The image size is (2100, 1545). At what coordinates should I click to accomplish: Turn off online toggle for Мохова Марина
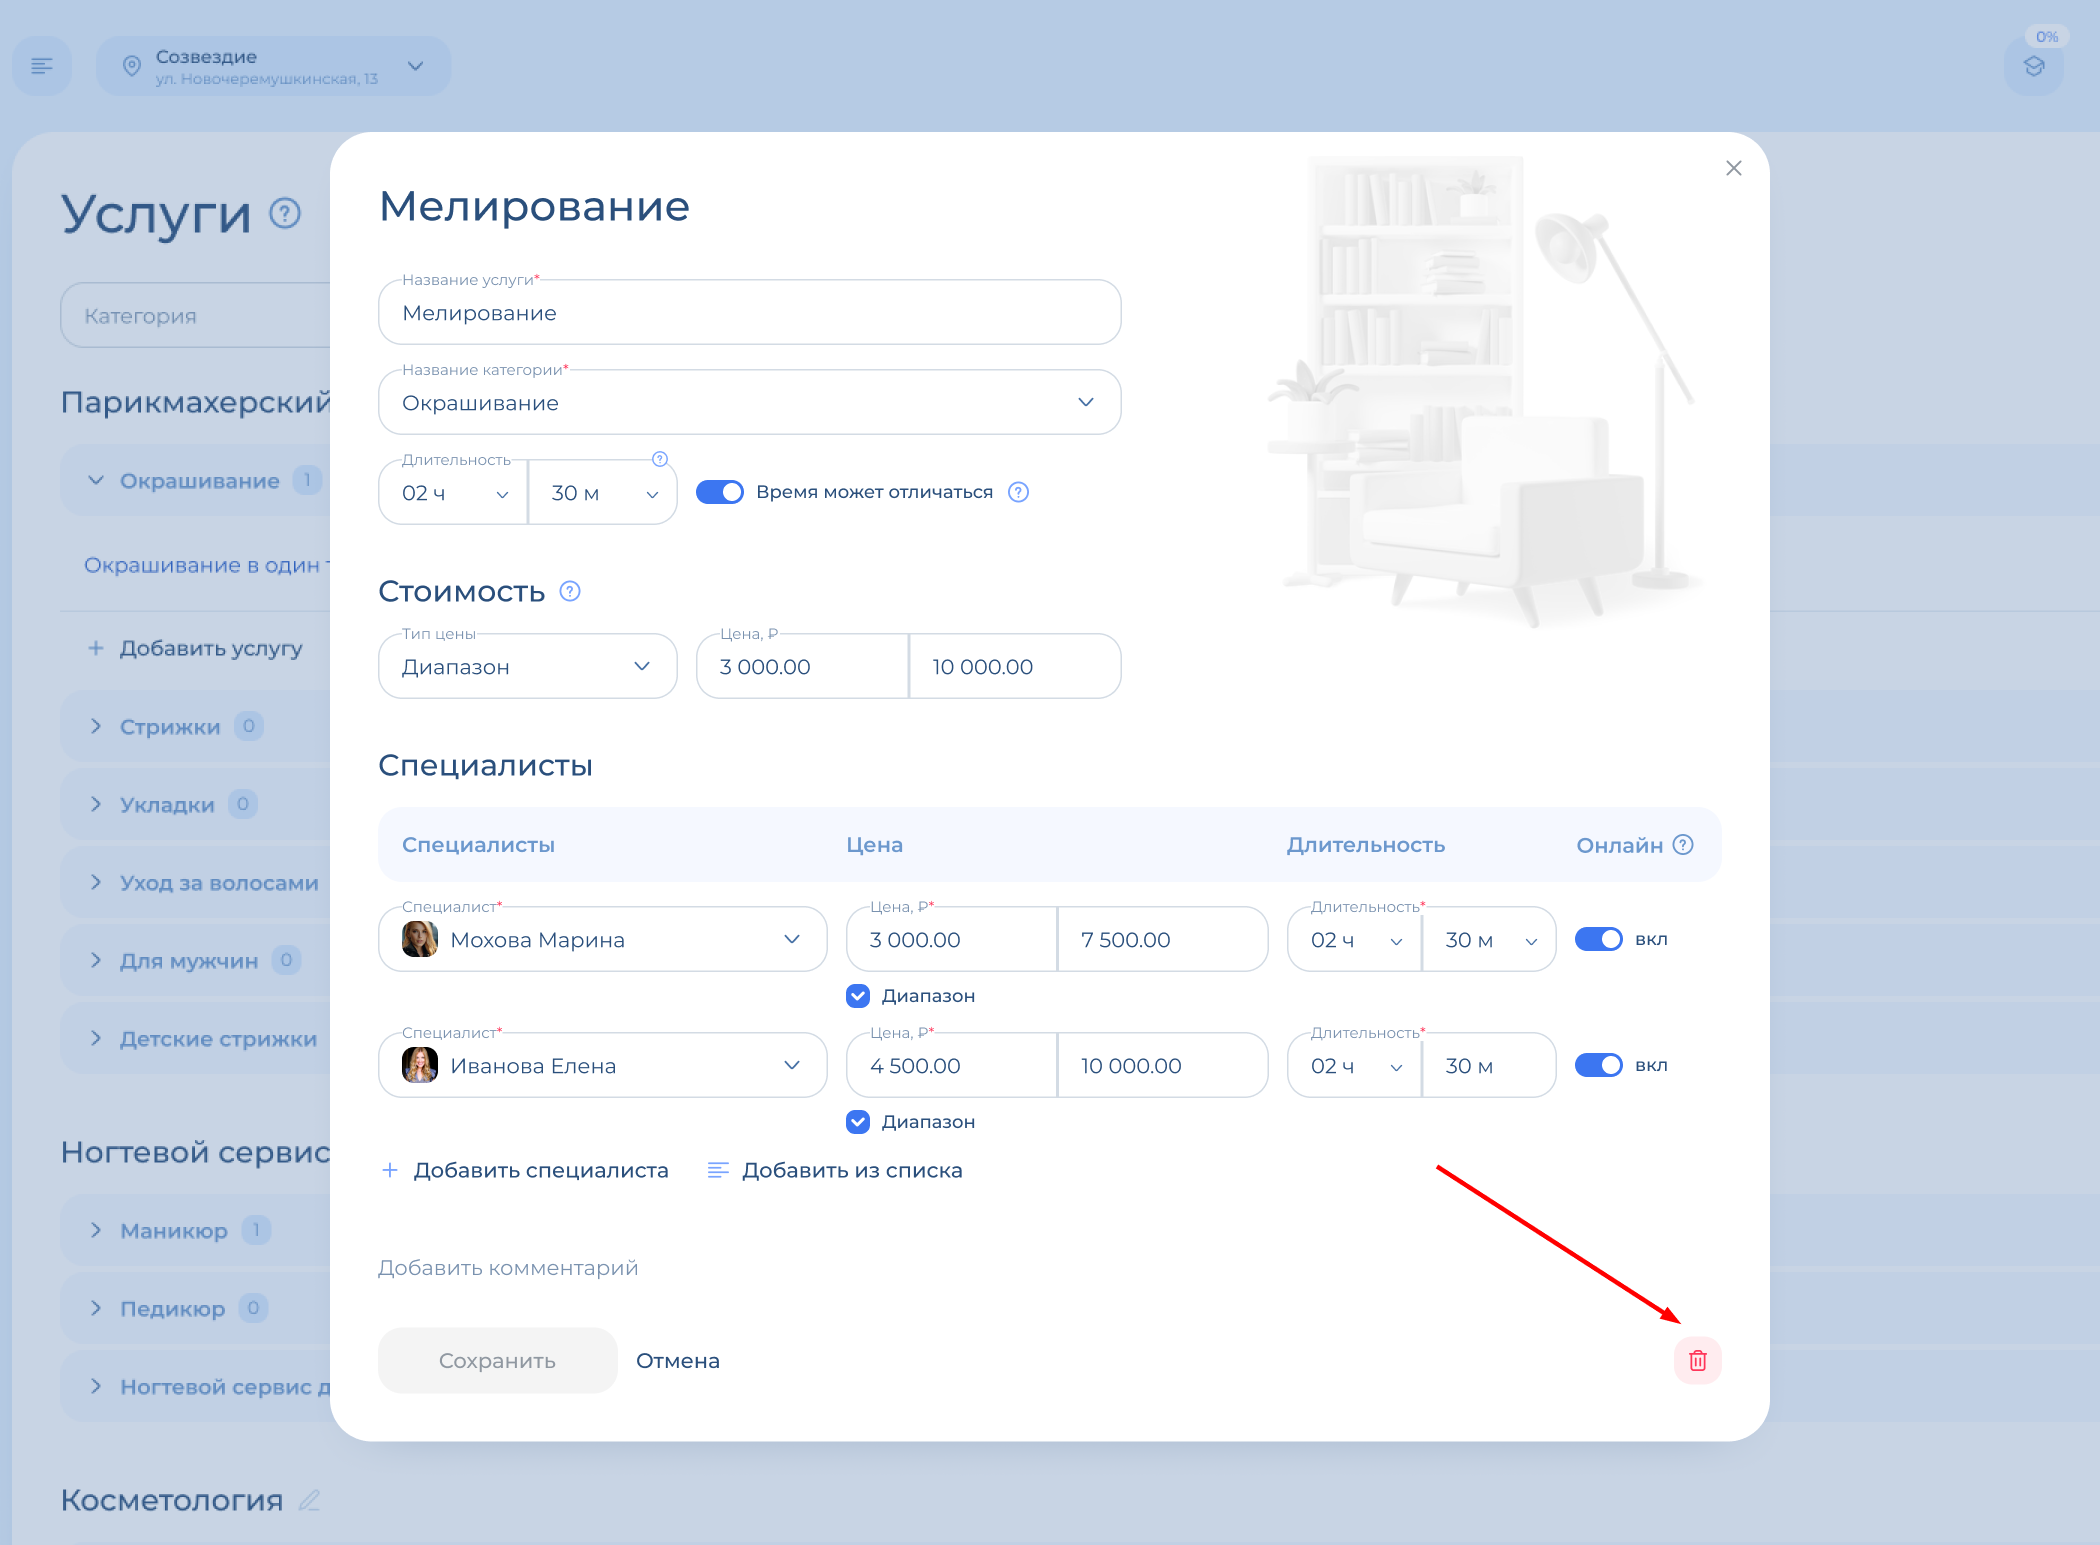1598,939
